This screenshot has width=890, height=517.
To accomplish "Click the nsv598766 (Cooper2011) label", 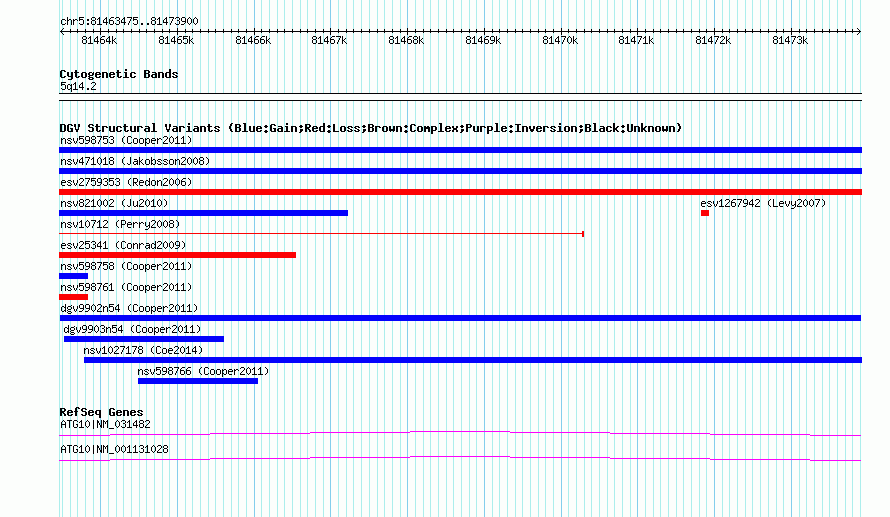I will click(203, 371).
